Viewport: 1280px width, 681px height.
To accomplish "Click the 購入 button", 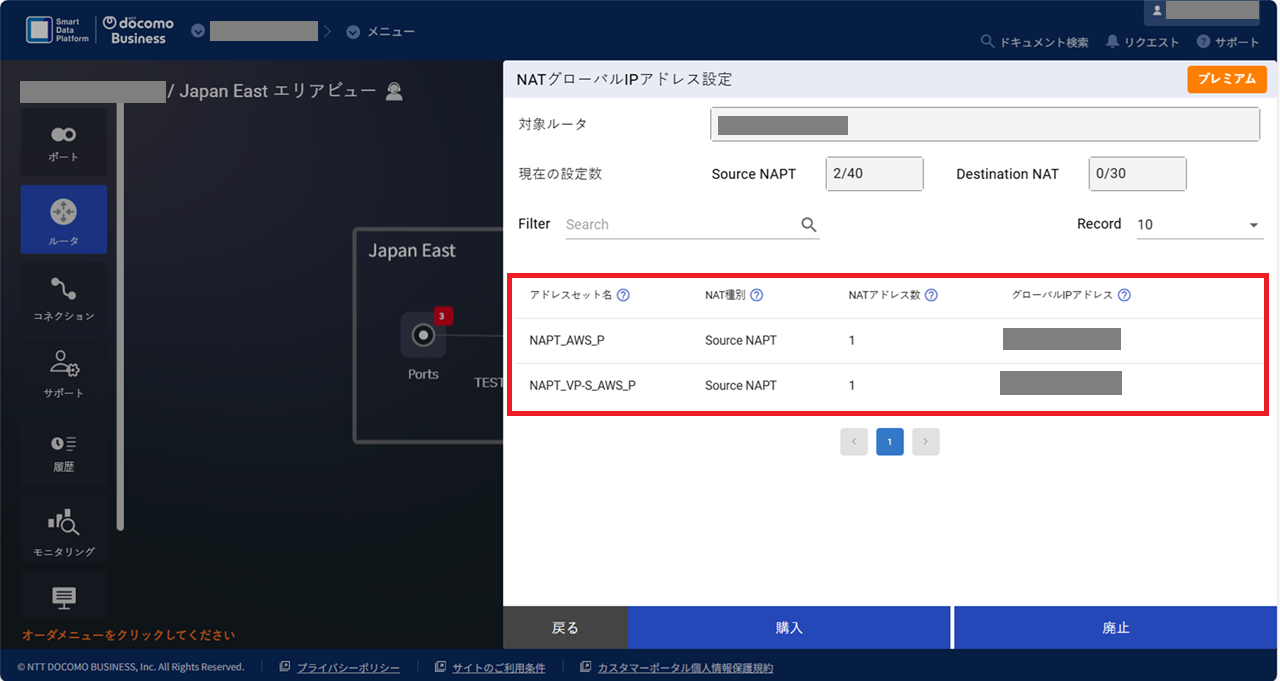I will click(x=789, y=628).
